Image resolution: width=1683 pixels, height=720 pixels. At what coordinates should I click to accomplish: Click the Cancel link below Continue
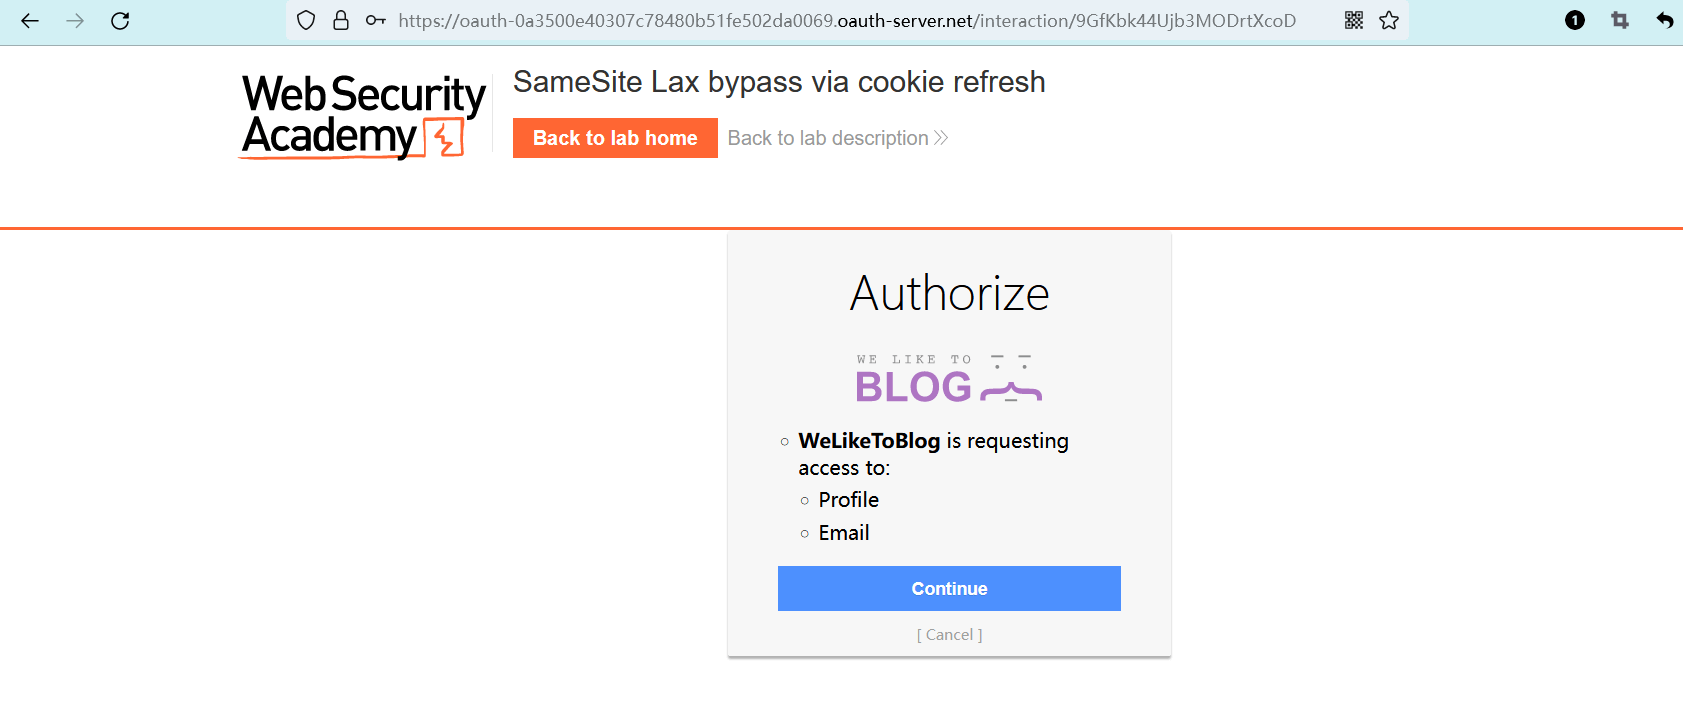949,635
